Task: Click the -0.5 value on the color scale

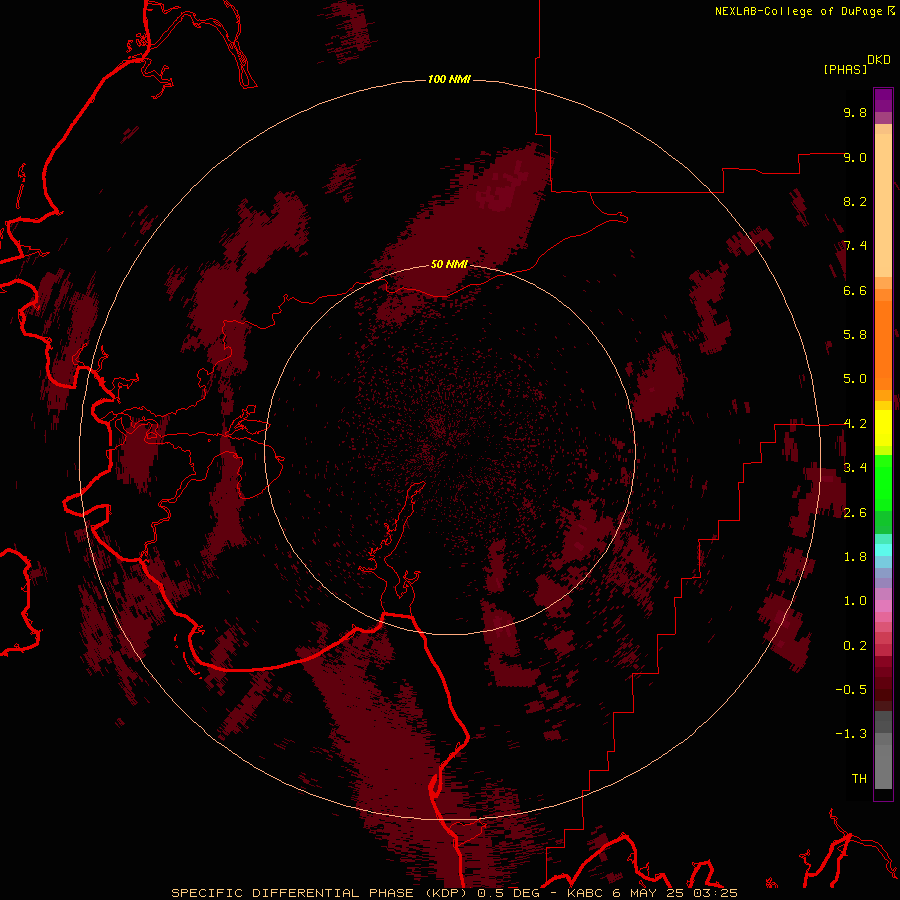Action: (851, 690)
